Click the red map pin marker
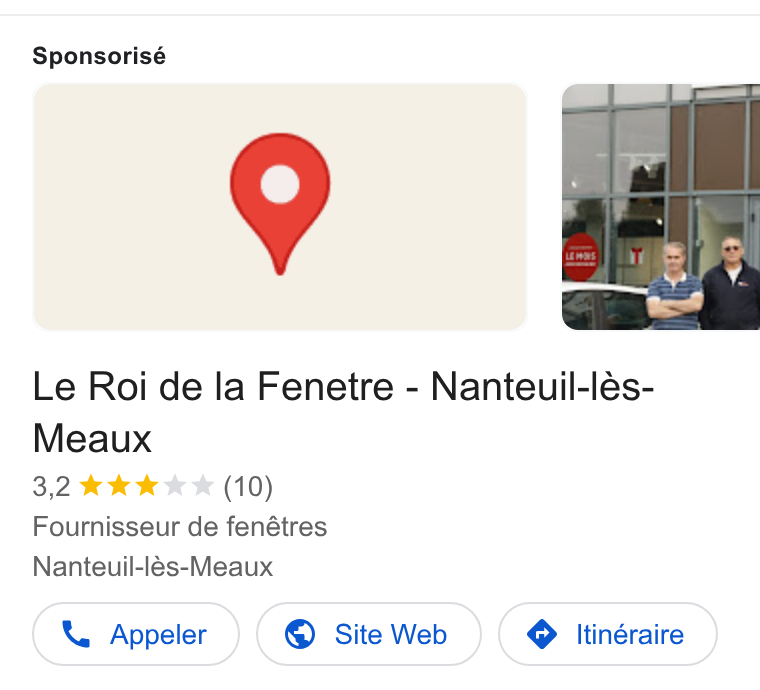The image size is (760, 690). pyautogui.click(x=280, y=204)
